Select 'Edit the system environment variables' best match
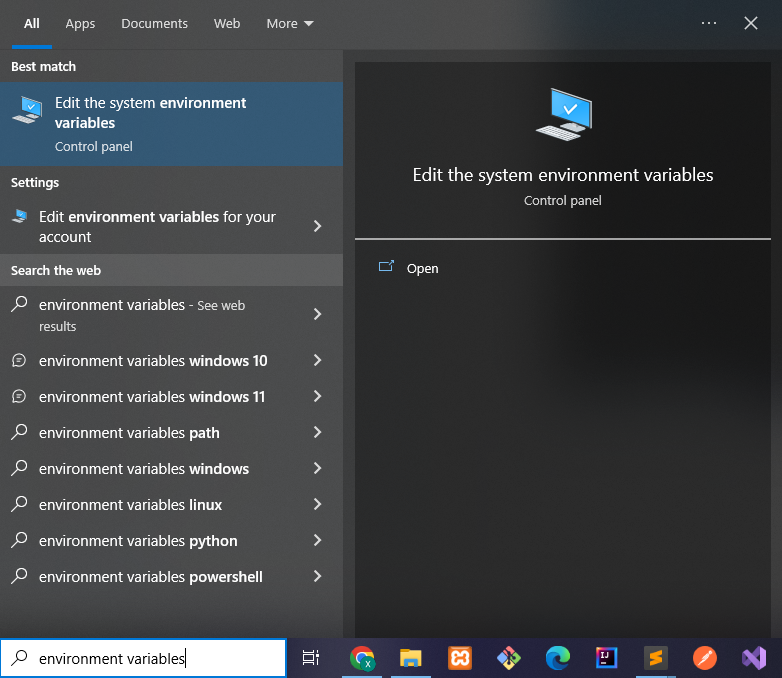Image resolution: width=782 pixels, height=678 pixels. 172,124
